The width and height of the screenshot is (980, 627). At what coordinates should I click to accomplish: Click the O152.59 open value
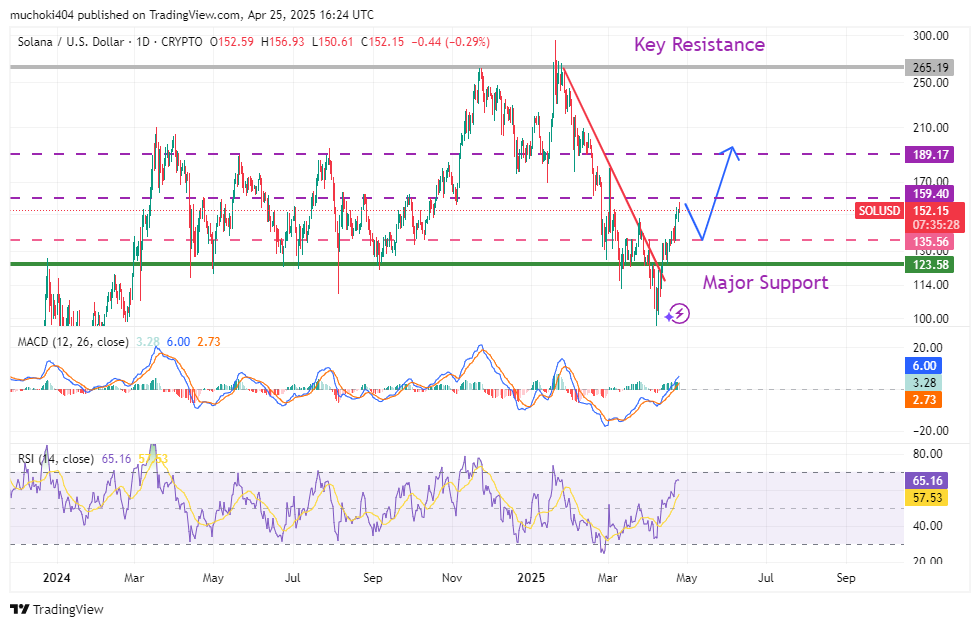(231, 42)
